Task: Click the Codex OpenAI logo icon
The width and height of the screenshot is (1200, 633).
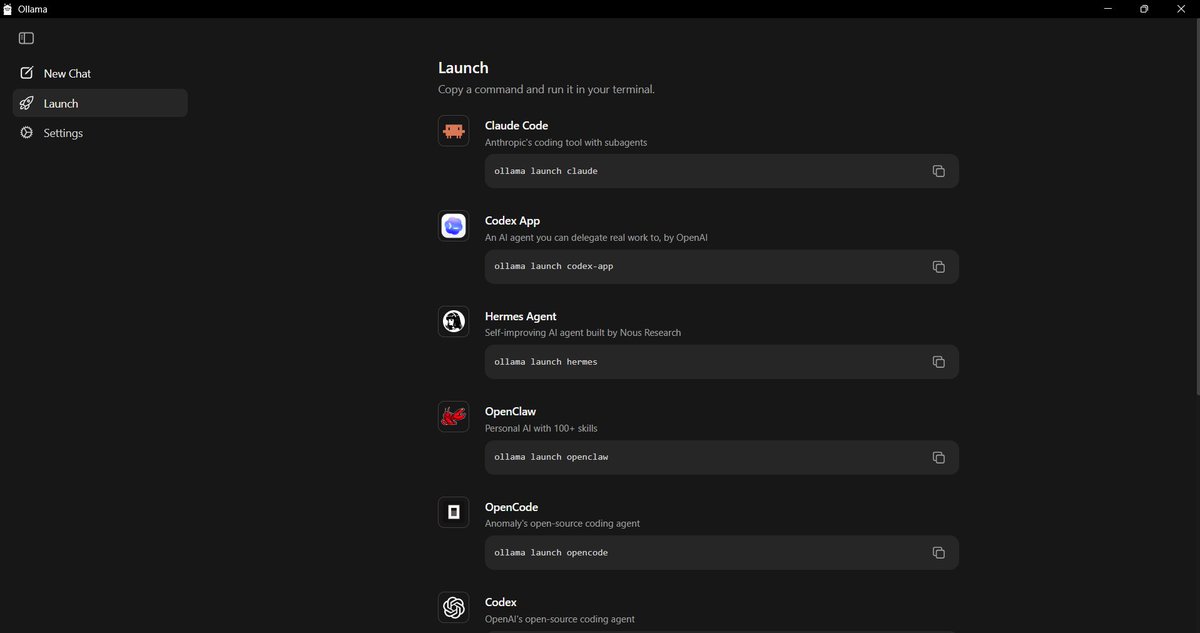Action: [x=454, y=607]
